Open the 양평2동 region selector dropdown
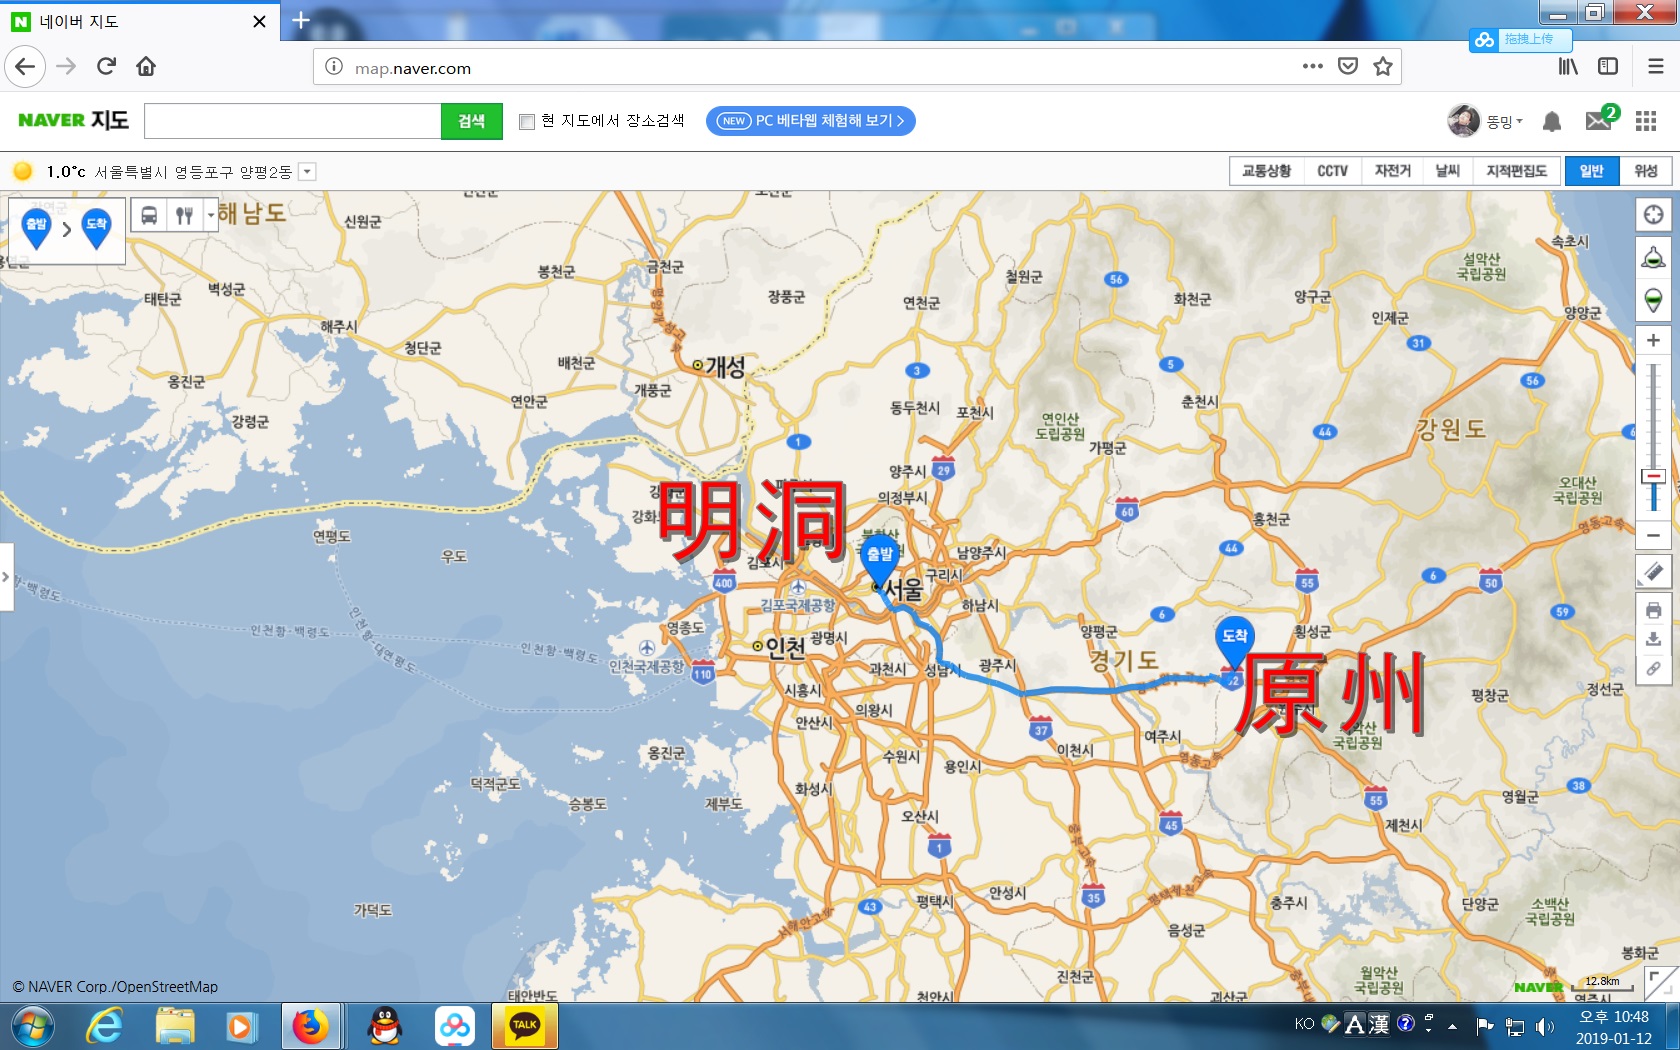This screenshot has width=1680, height=1050. click(x=306, y=171)
